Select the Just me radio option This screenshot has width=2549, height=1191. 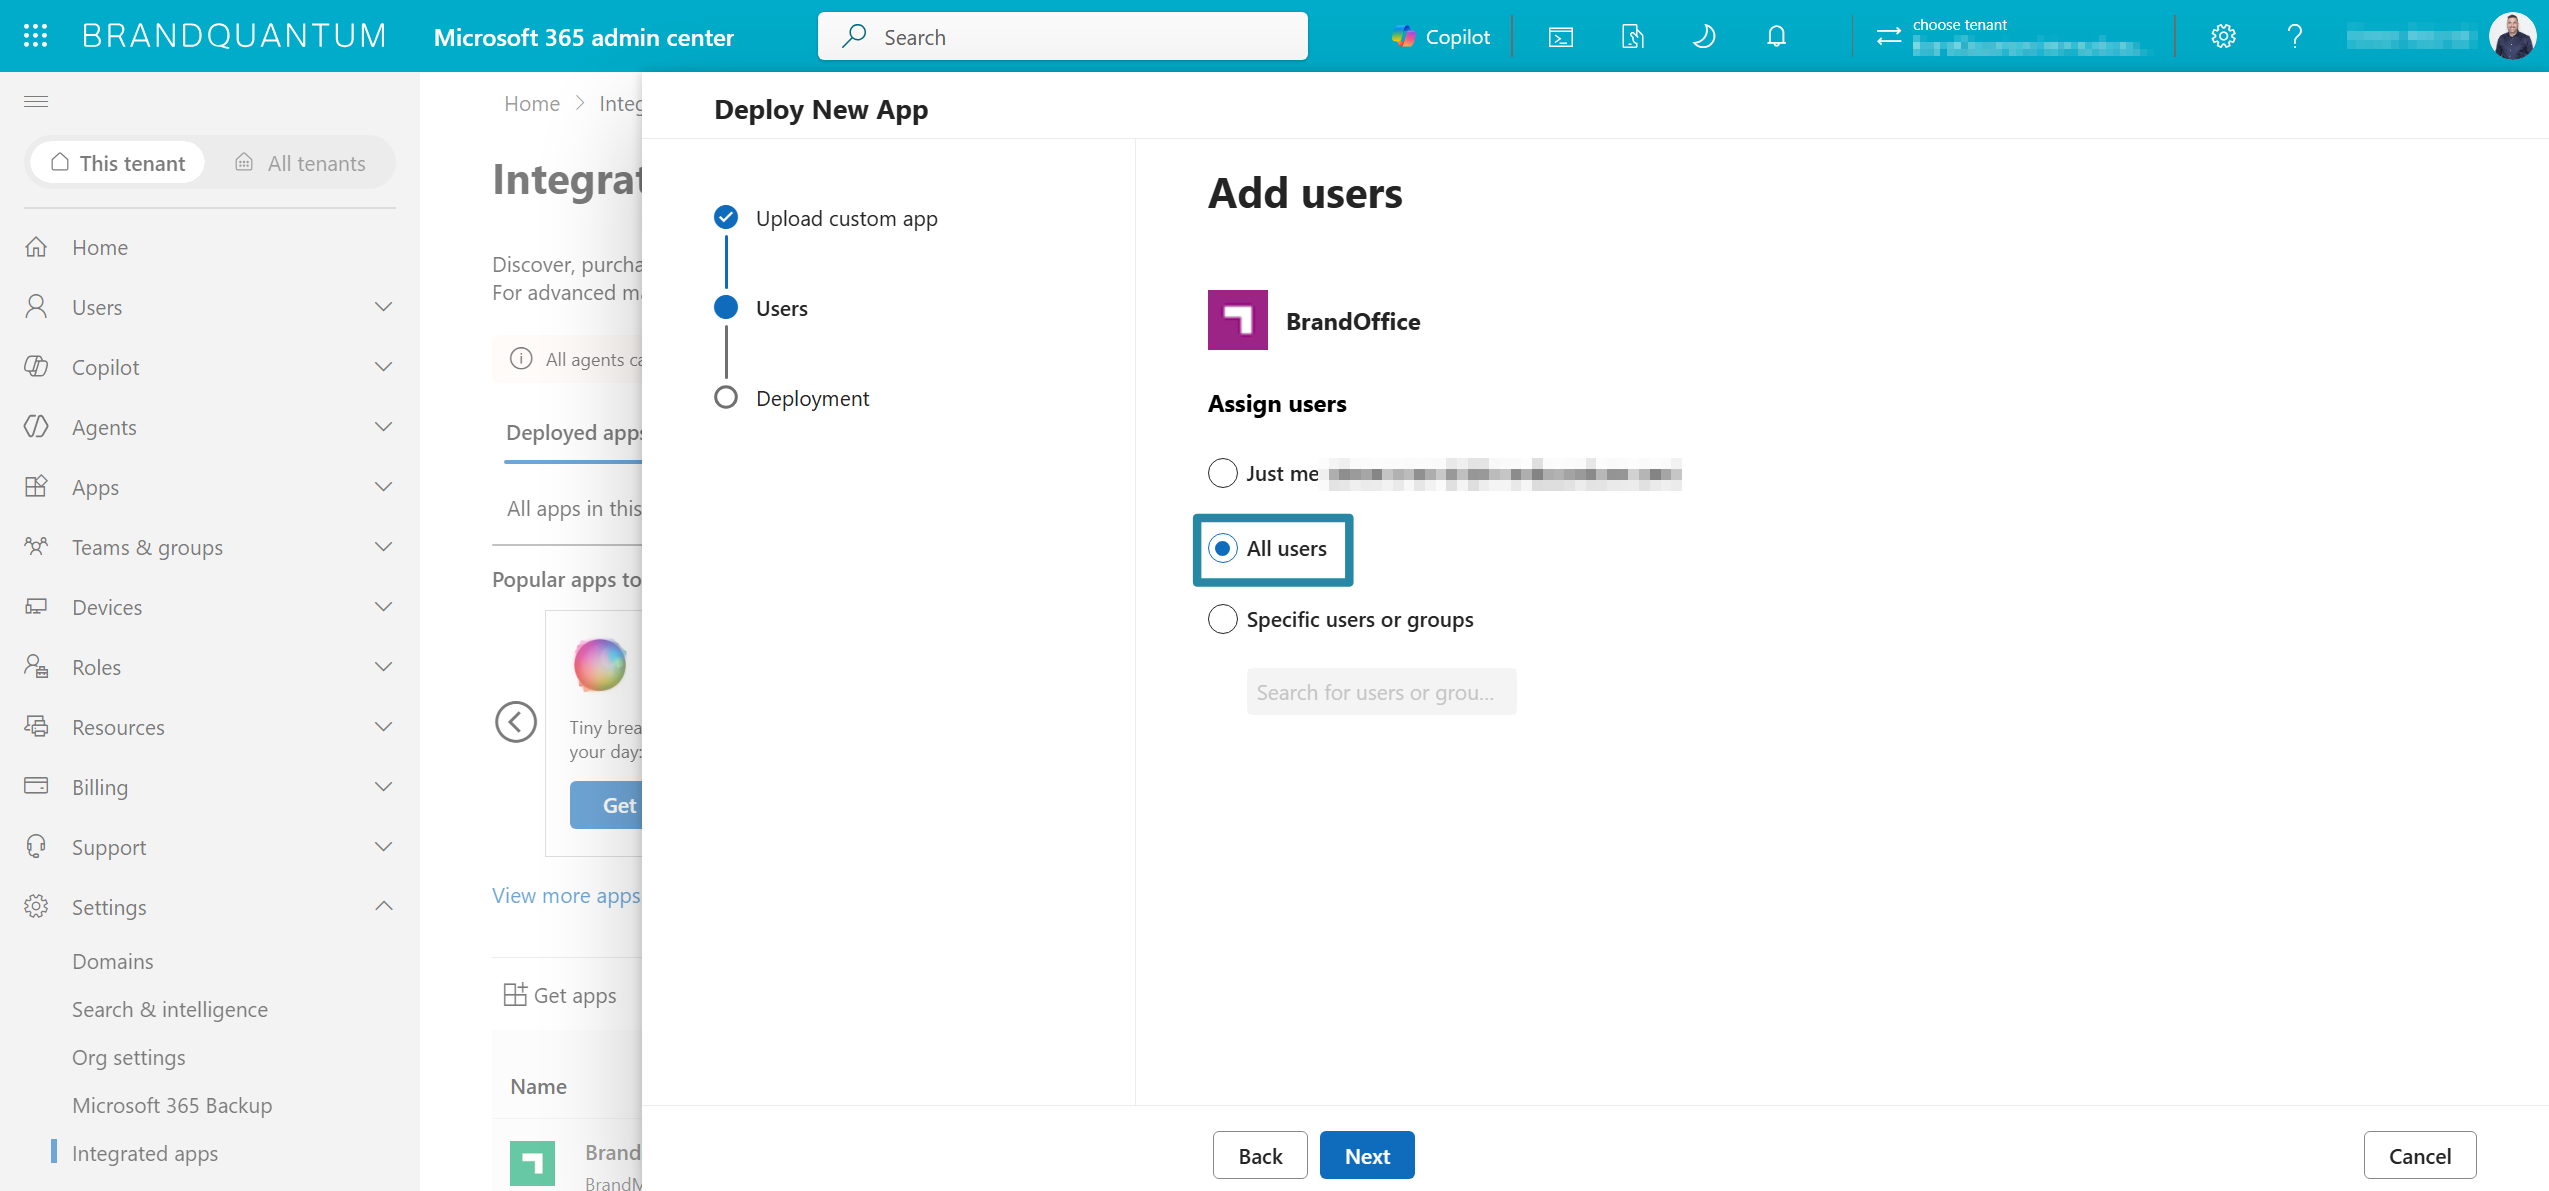click(1222, 473)
